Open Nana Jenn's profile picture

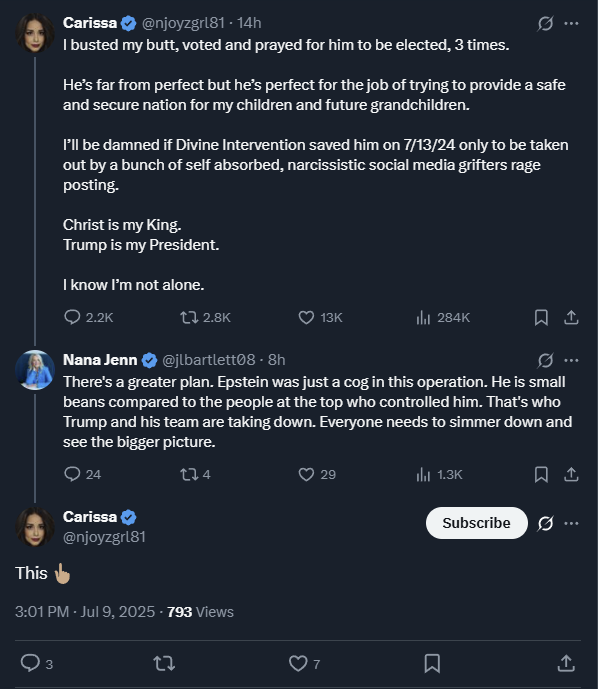coord(35,370)
